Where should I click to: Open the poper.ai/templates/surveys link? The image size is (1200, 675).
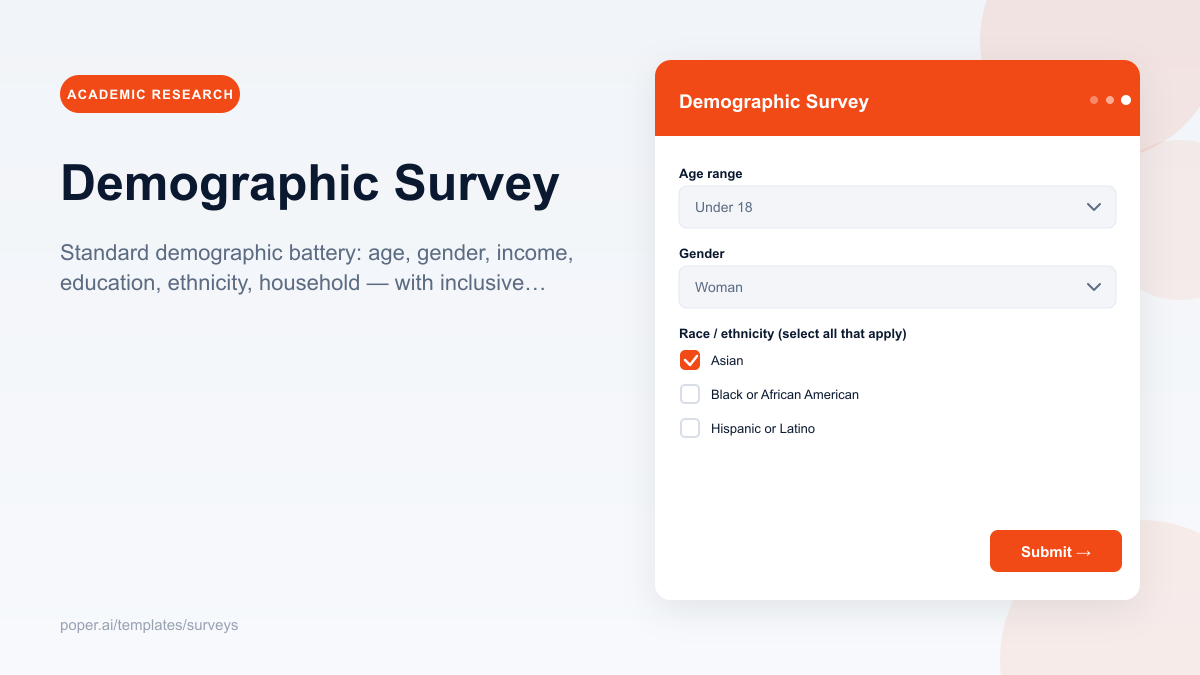click(x=149, y=625)
